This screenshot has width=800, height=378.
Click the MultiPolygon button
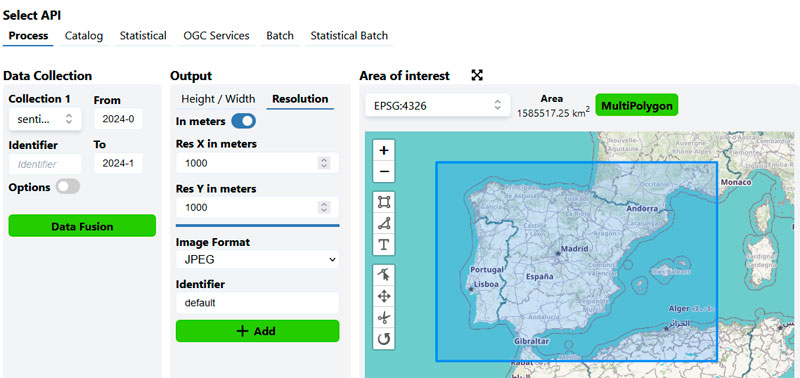pyautogui.click(x=637, y=105)
